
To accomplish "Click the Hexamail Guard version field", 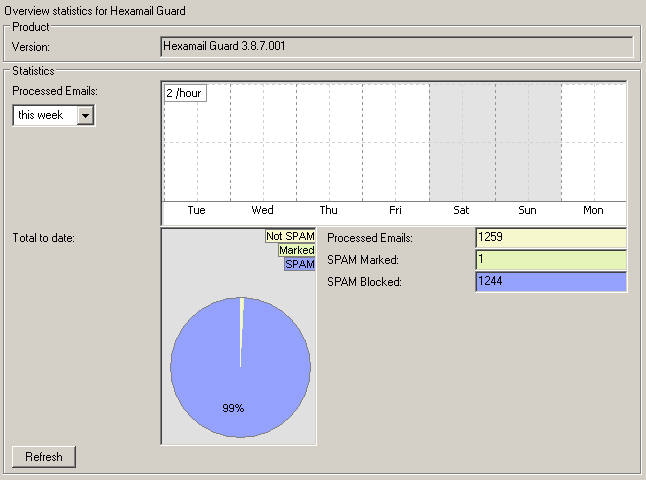I will [396, 46].
